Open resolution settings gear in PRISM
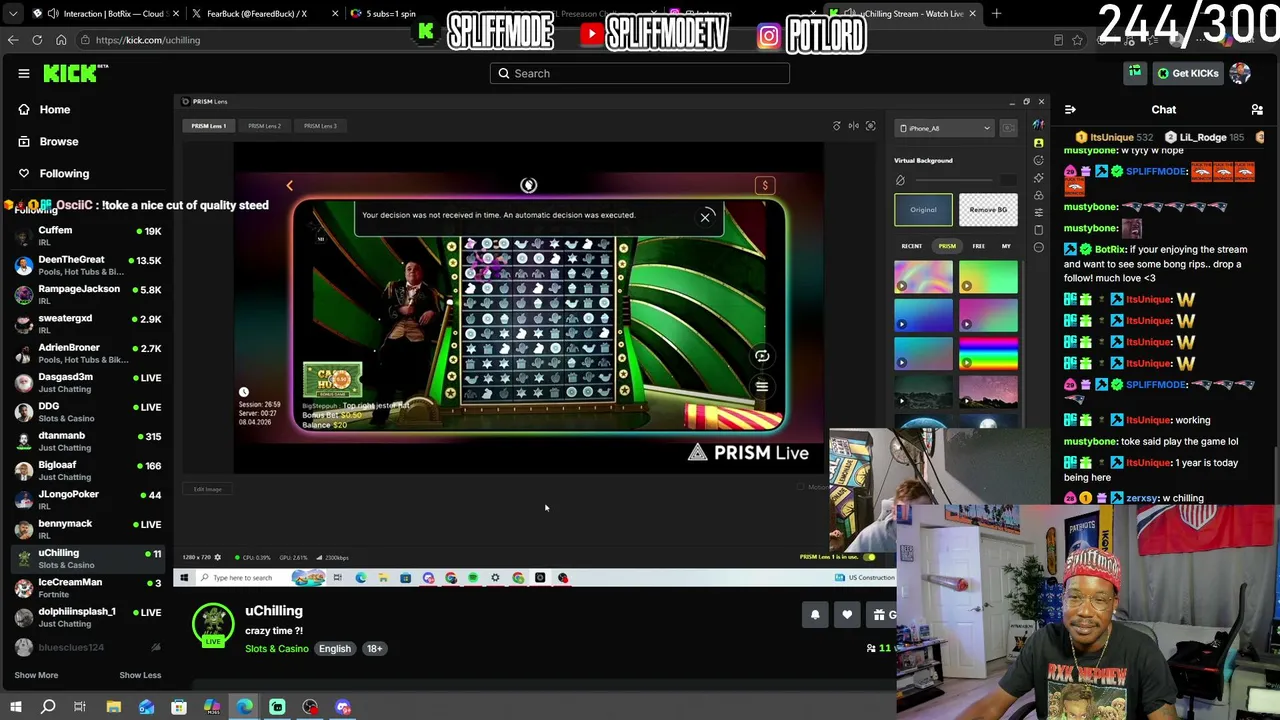This screenshot has width=1280, height=720. point(218,557)
